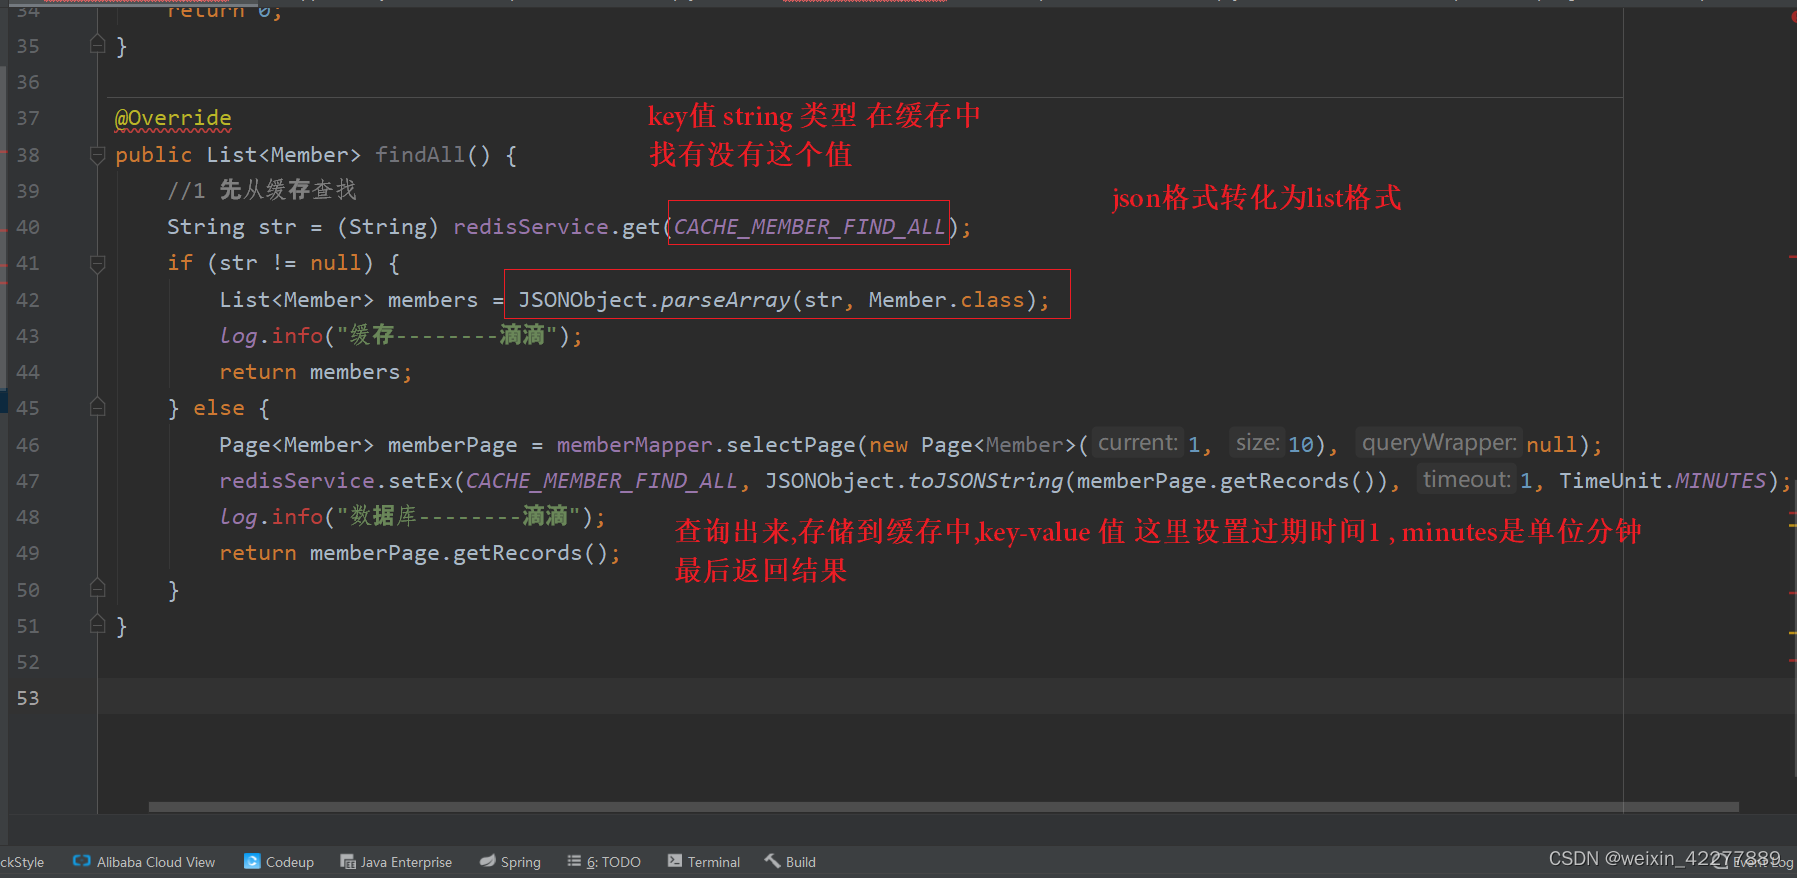Click parseArray method call
Viewport: 1797px width, 878px height.
(x=725, y=300)
